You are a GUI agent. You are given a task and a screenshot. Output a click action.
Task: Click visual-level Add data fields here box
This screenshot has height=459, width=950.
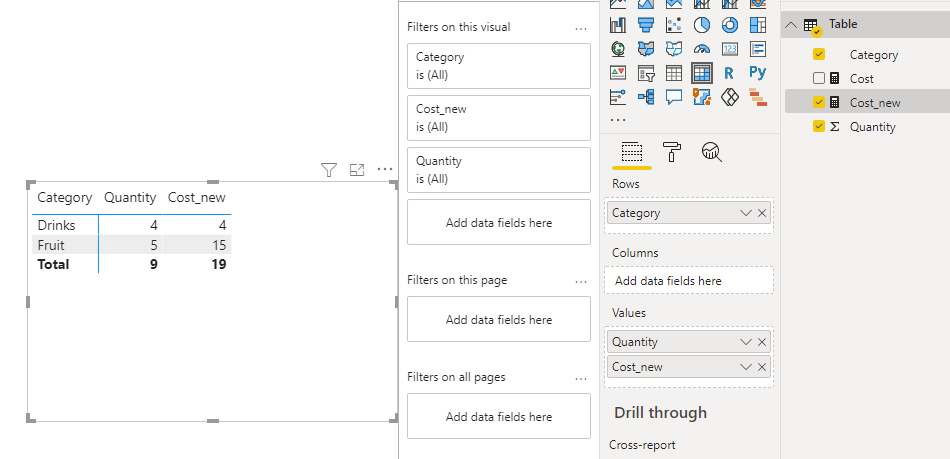(499, 222)
